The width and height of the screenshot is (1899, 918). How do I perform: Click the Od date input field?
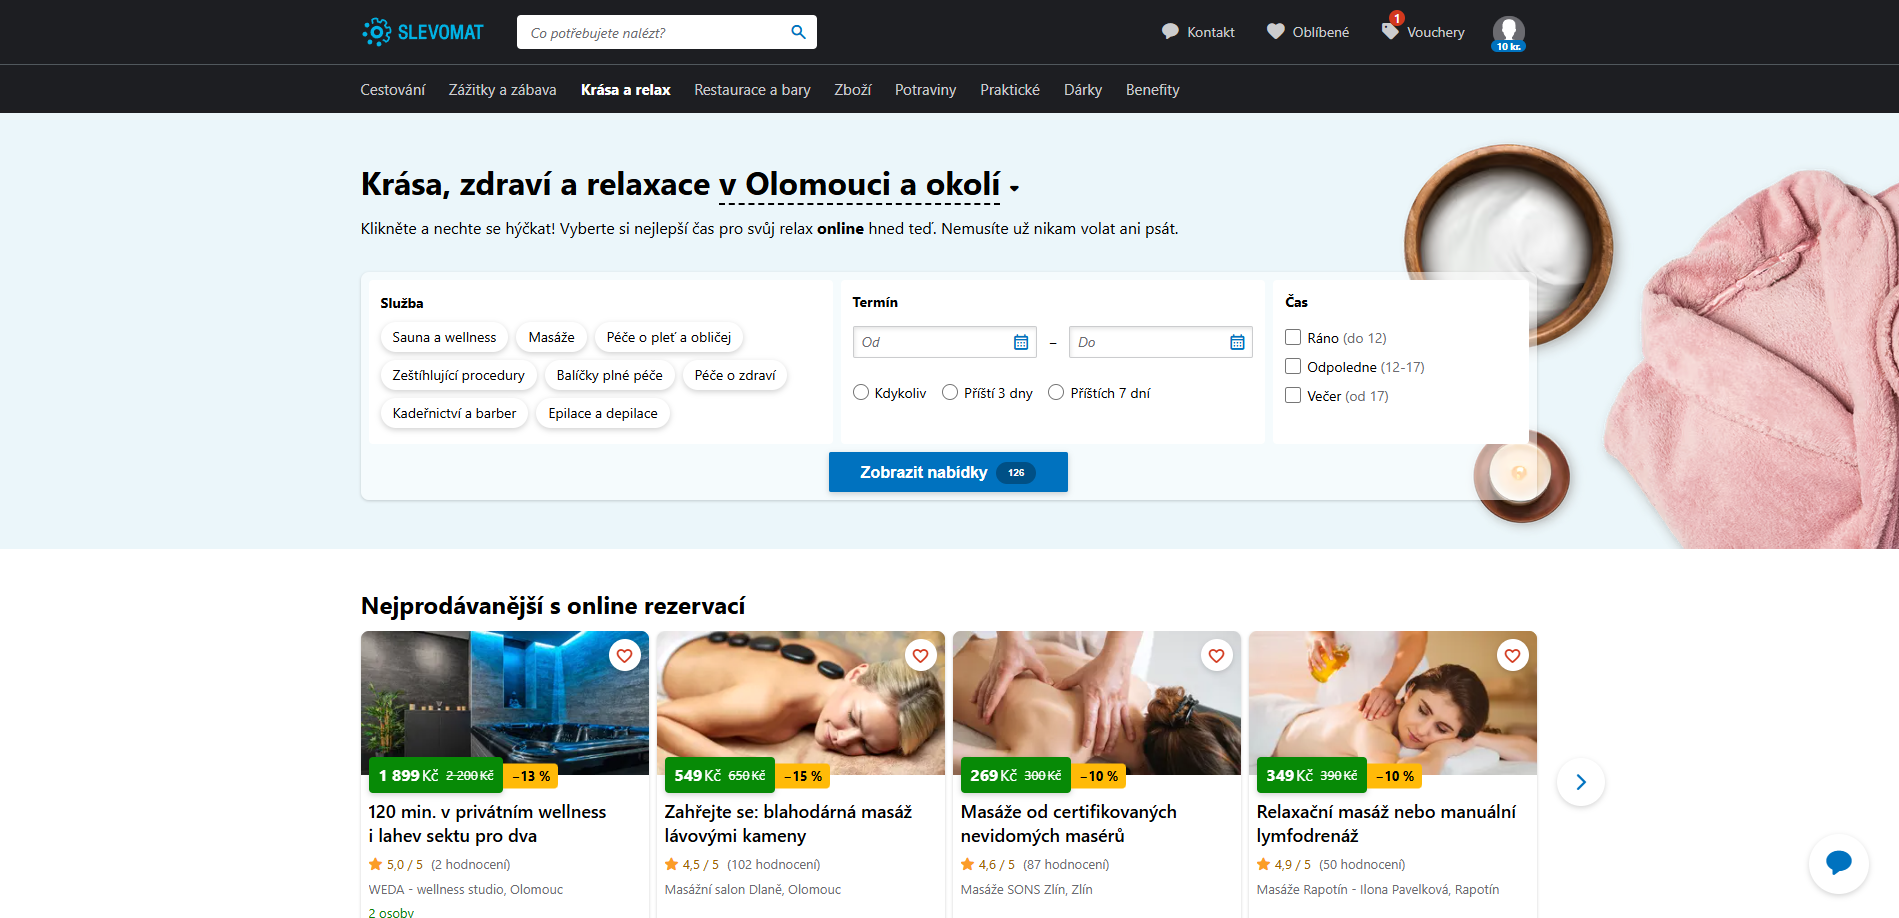coord(944,342)
